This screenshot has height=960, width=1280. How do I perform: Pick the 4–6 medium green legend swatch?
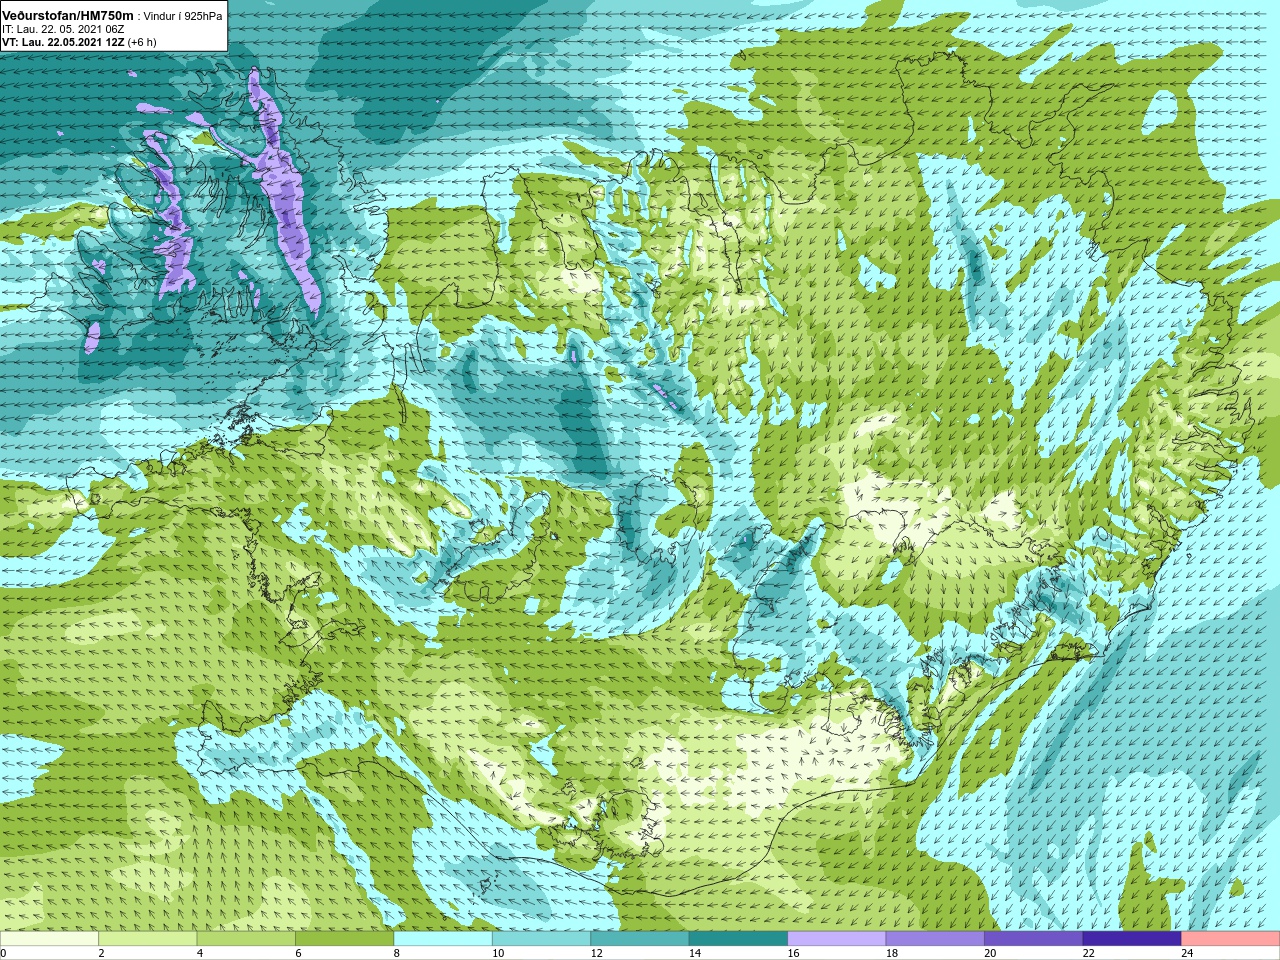(246, 939)
